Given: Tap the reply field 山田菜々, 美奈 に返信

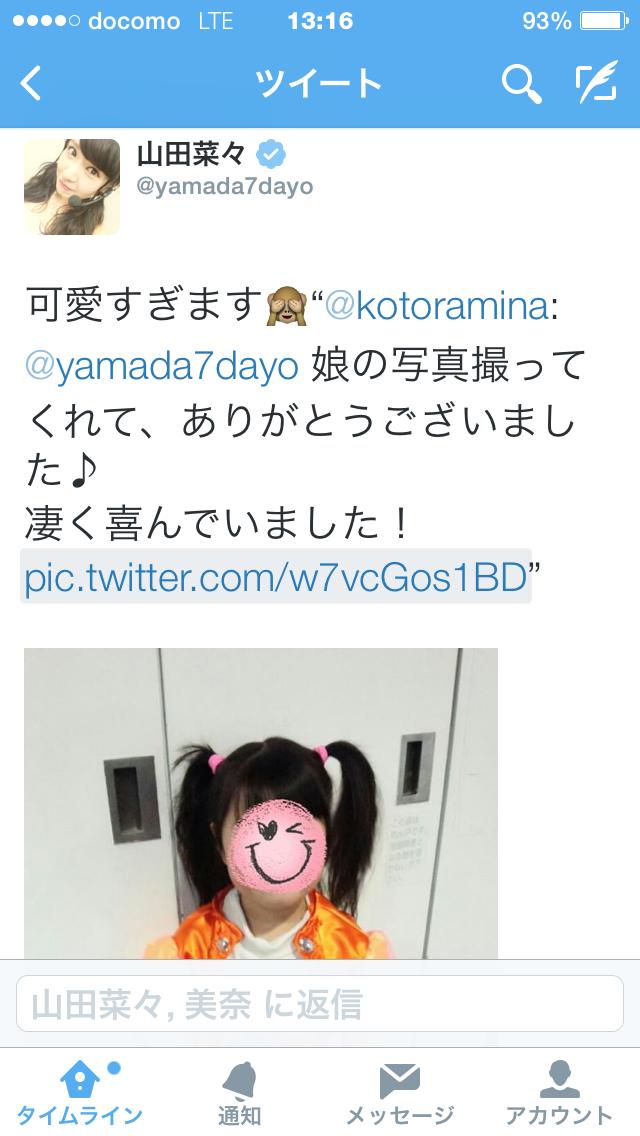Looking at the screenshot, I should pos(320,1003).
